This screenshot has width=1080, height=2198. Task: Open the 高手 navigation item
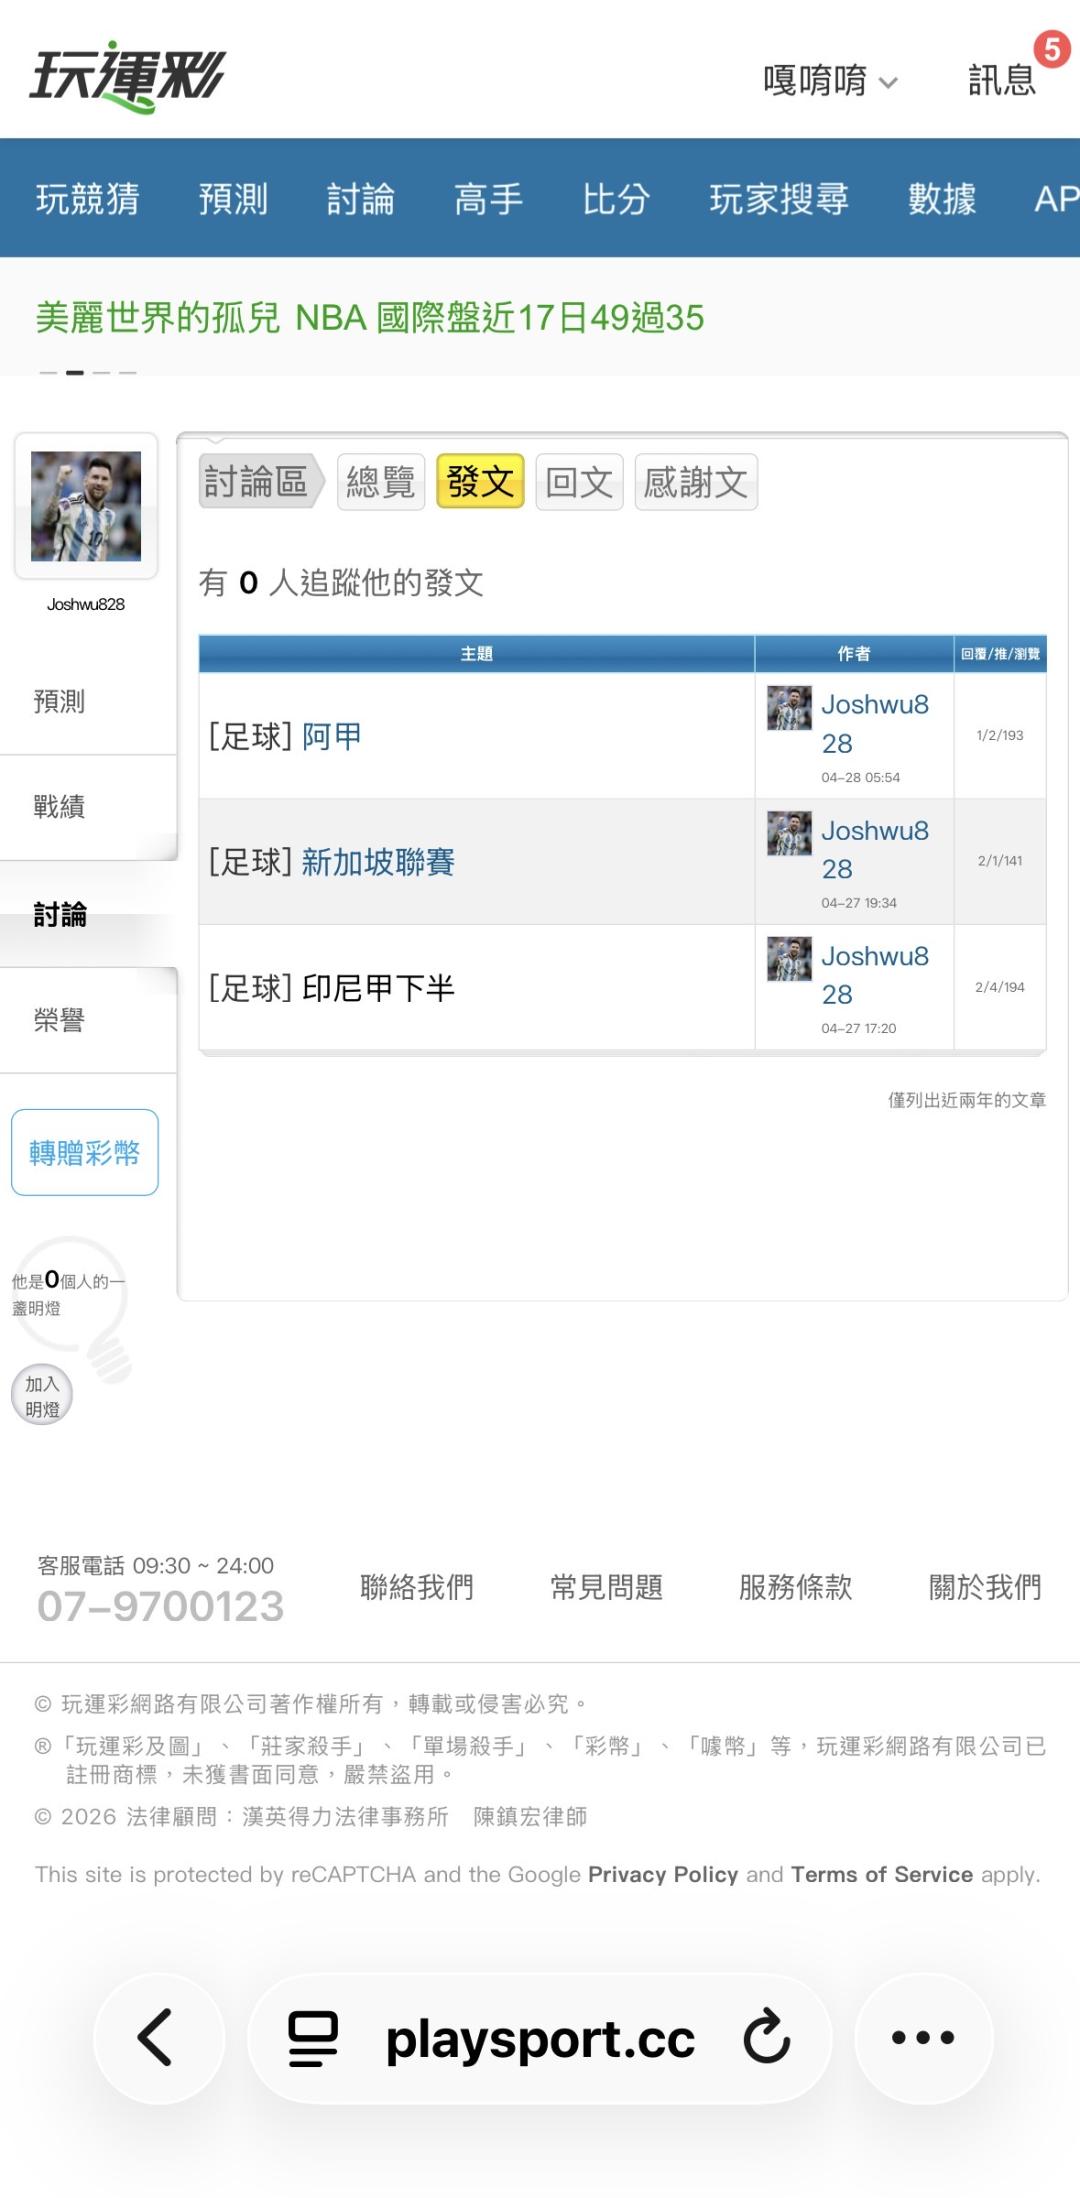coord(489,198)
